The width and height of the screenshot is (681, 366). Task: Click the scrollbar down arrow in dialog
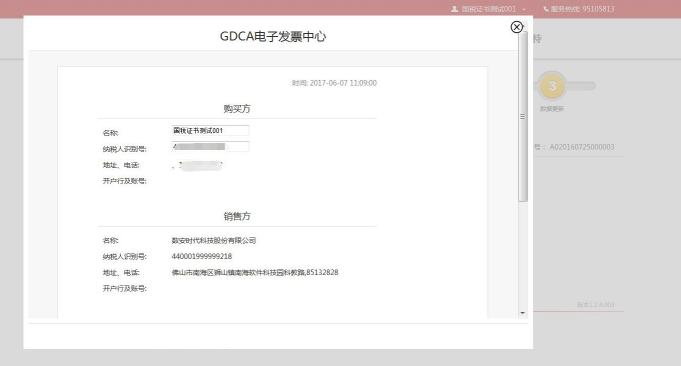click(x=522, y=313)
